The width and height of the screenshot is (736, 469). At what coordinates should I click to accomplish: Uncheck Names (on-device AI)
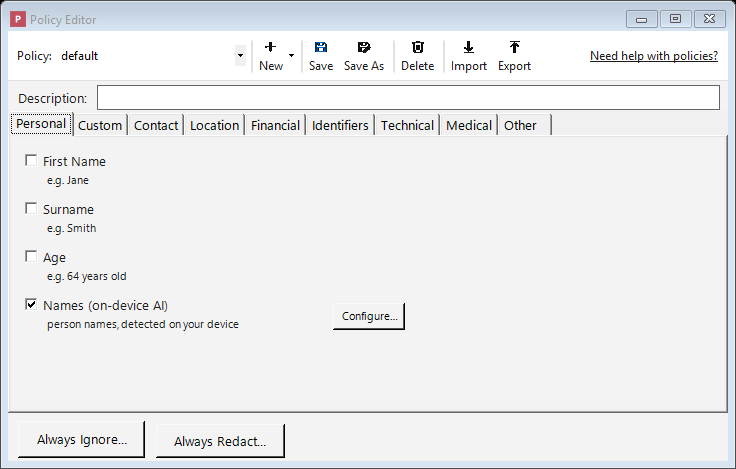pos(31,304)
